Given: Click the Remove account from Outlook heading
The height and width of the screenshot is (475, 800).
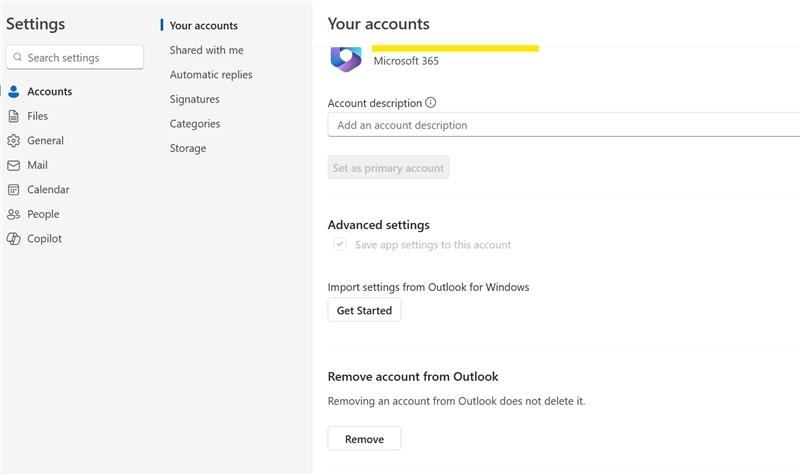Looking at the screenshot, I should click(413, 377).
